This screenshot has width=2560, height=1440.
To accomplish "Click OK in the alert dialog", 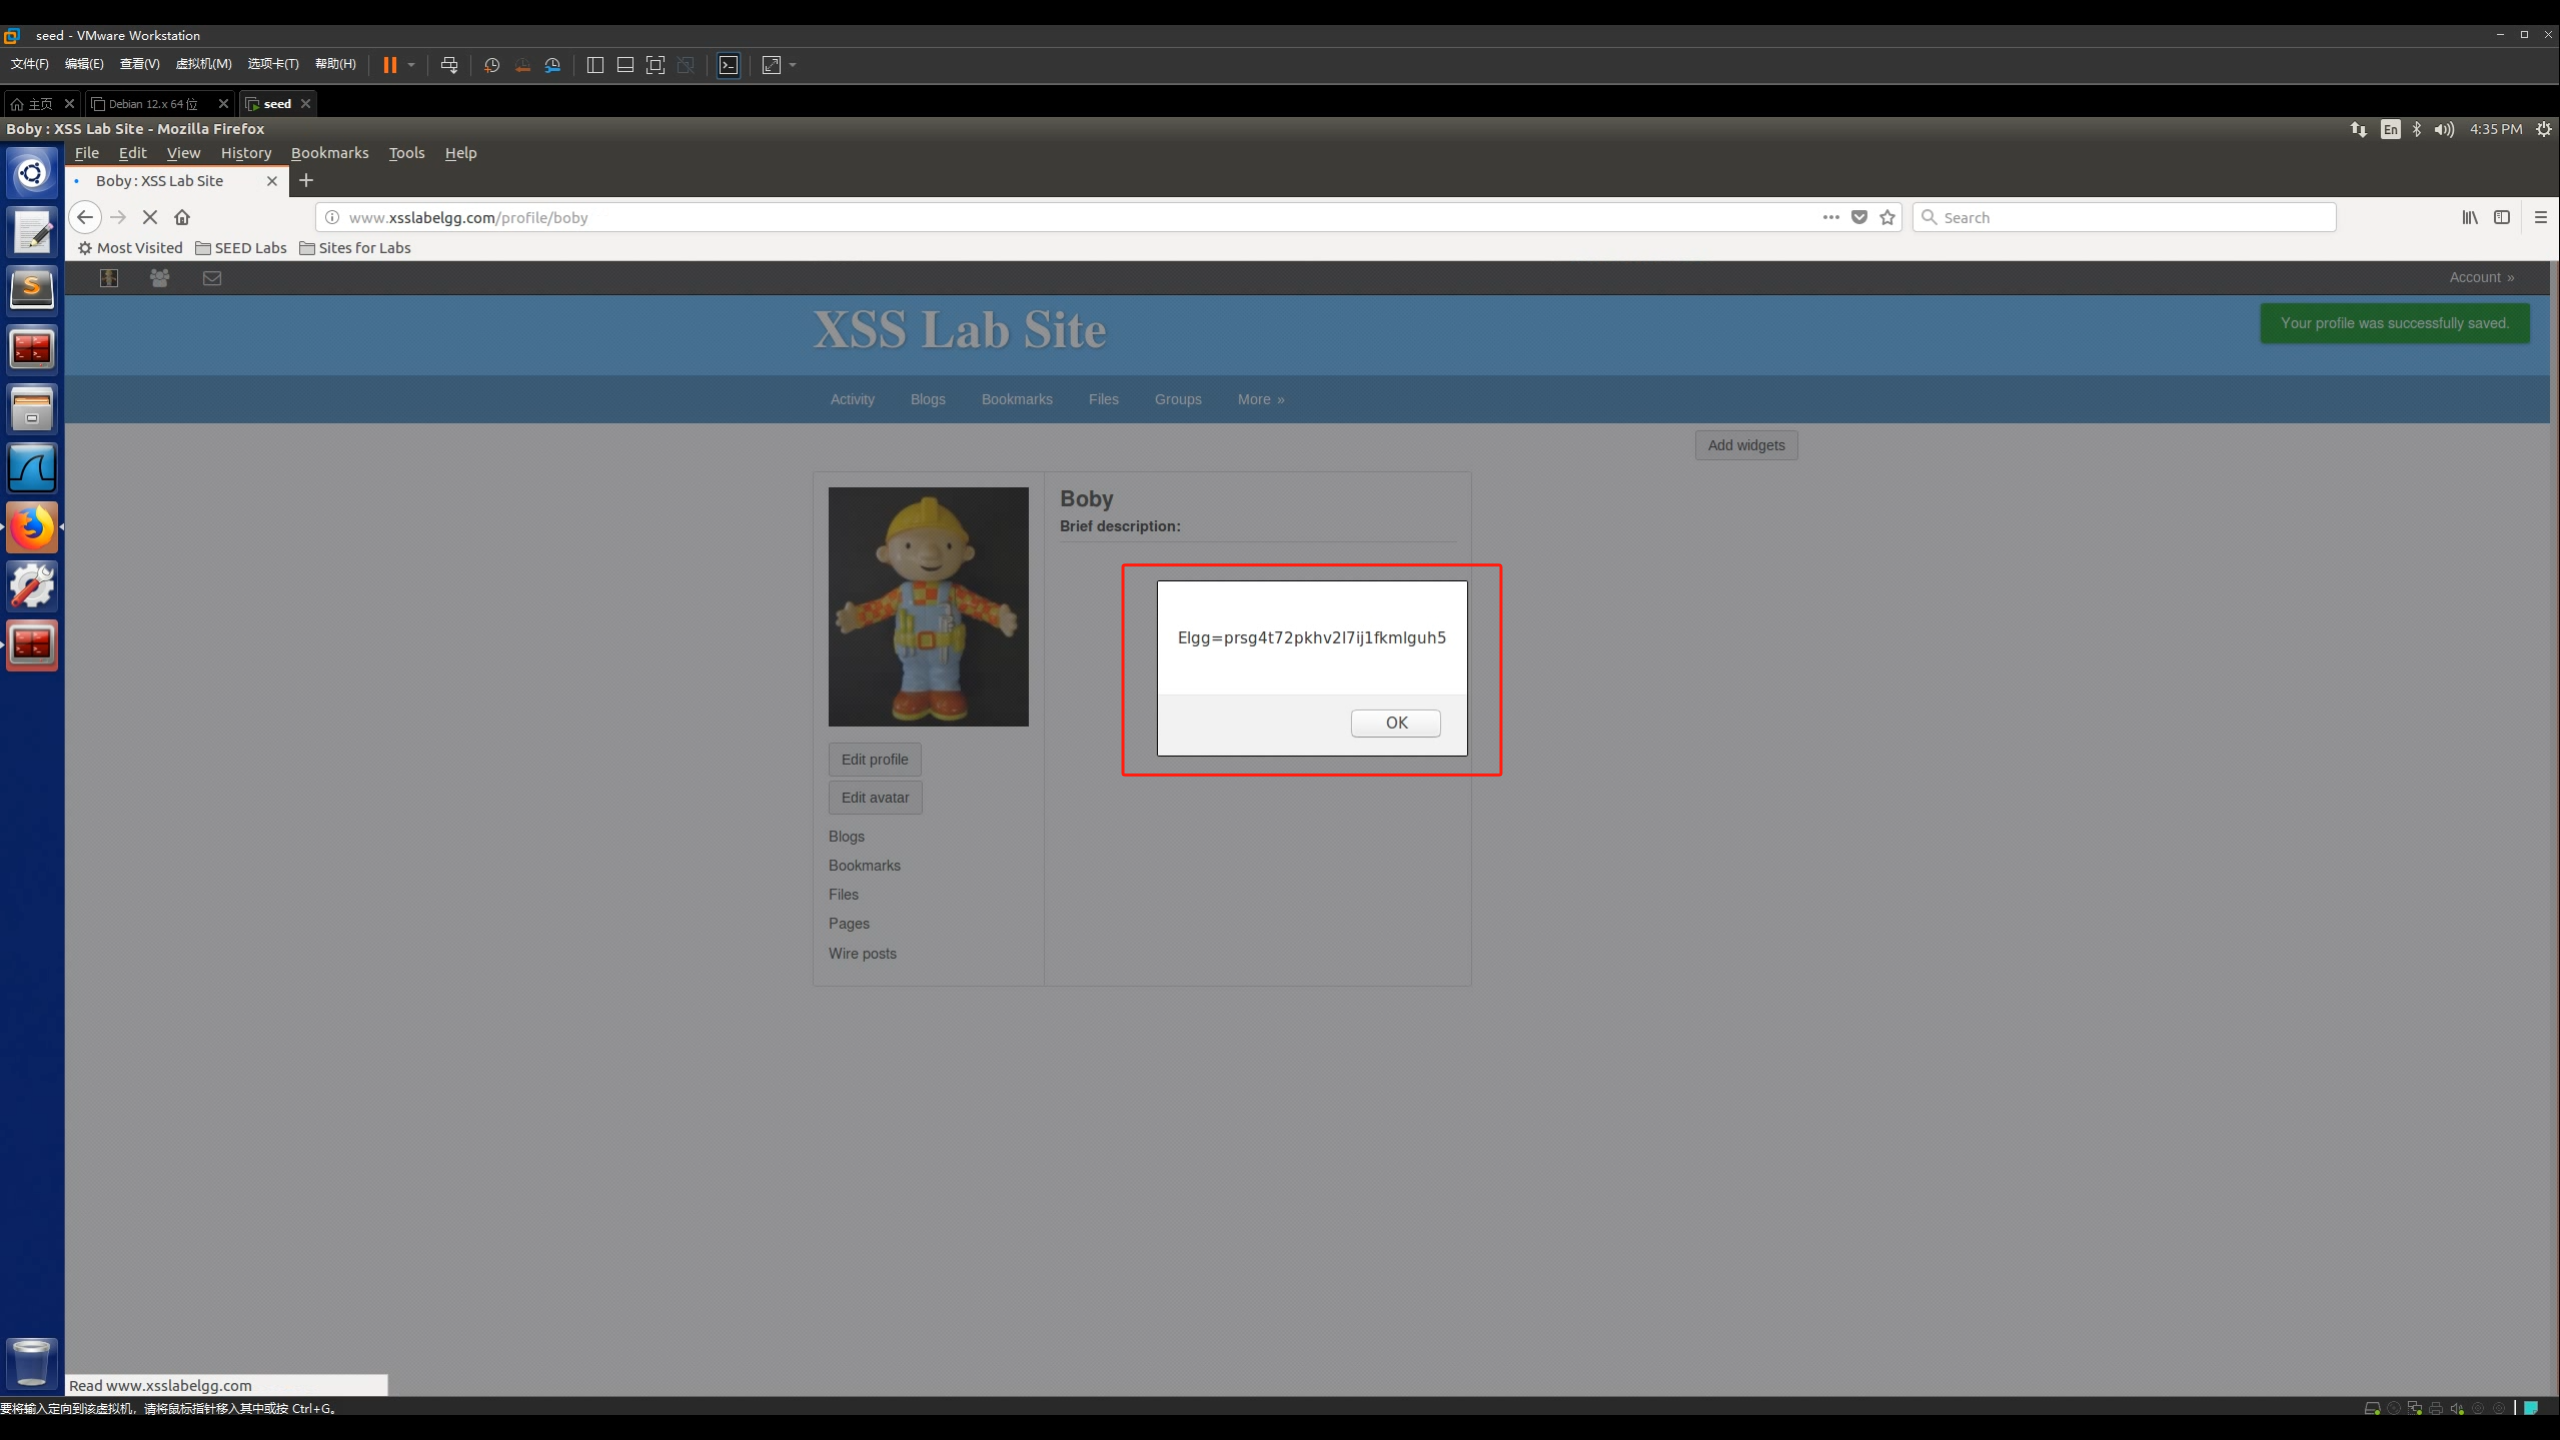I will click(x=1395, y=722).
